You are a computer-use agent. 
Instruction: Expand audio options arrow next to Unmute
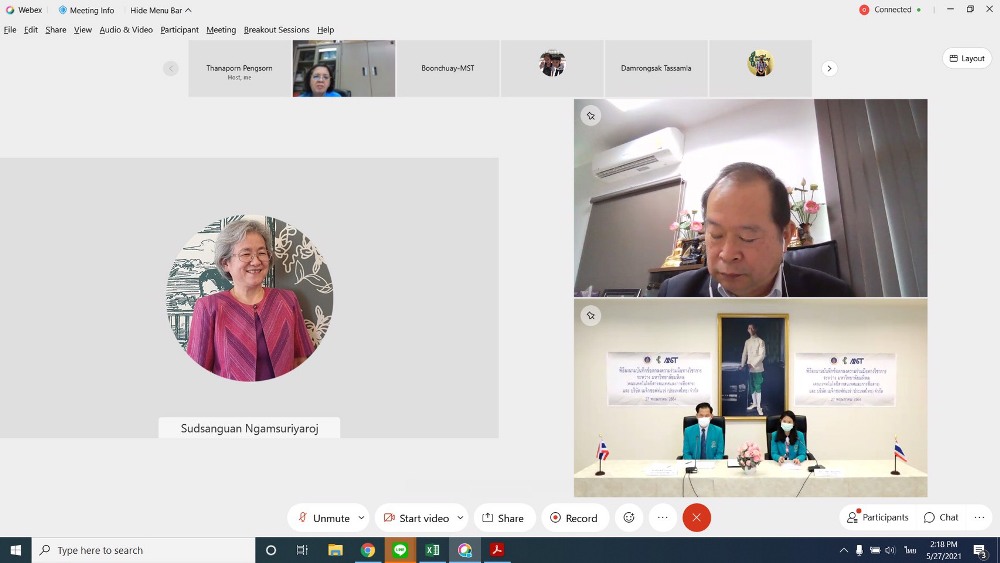(361, 518)
